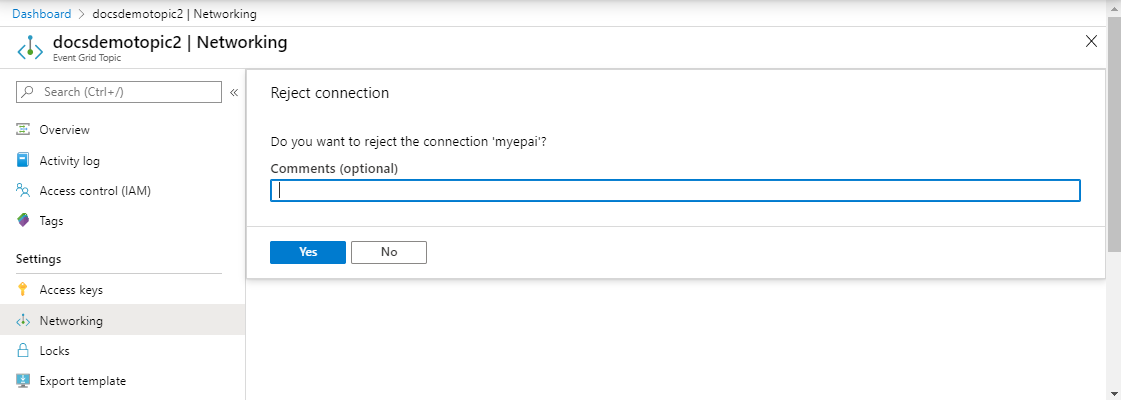Click the Tags icon

(23, 221)
